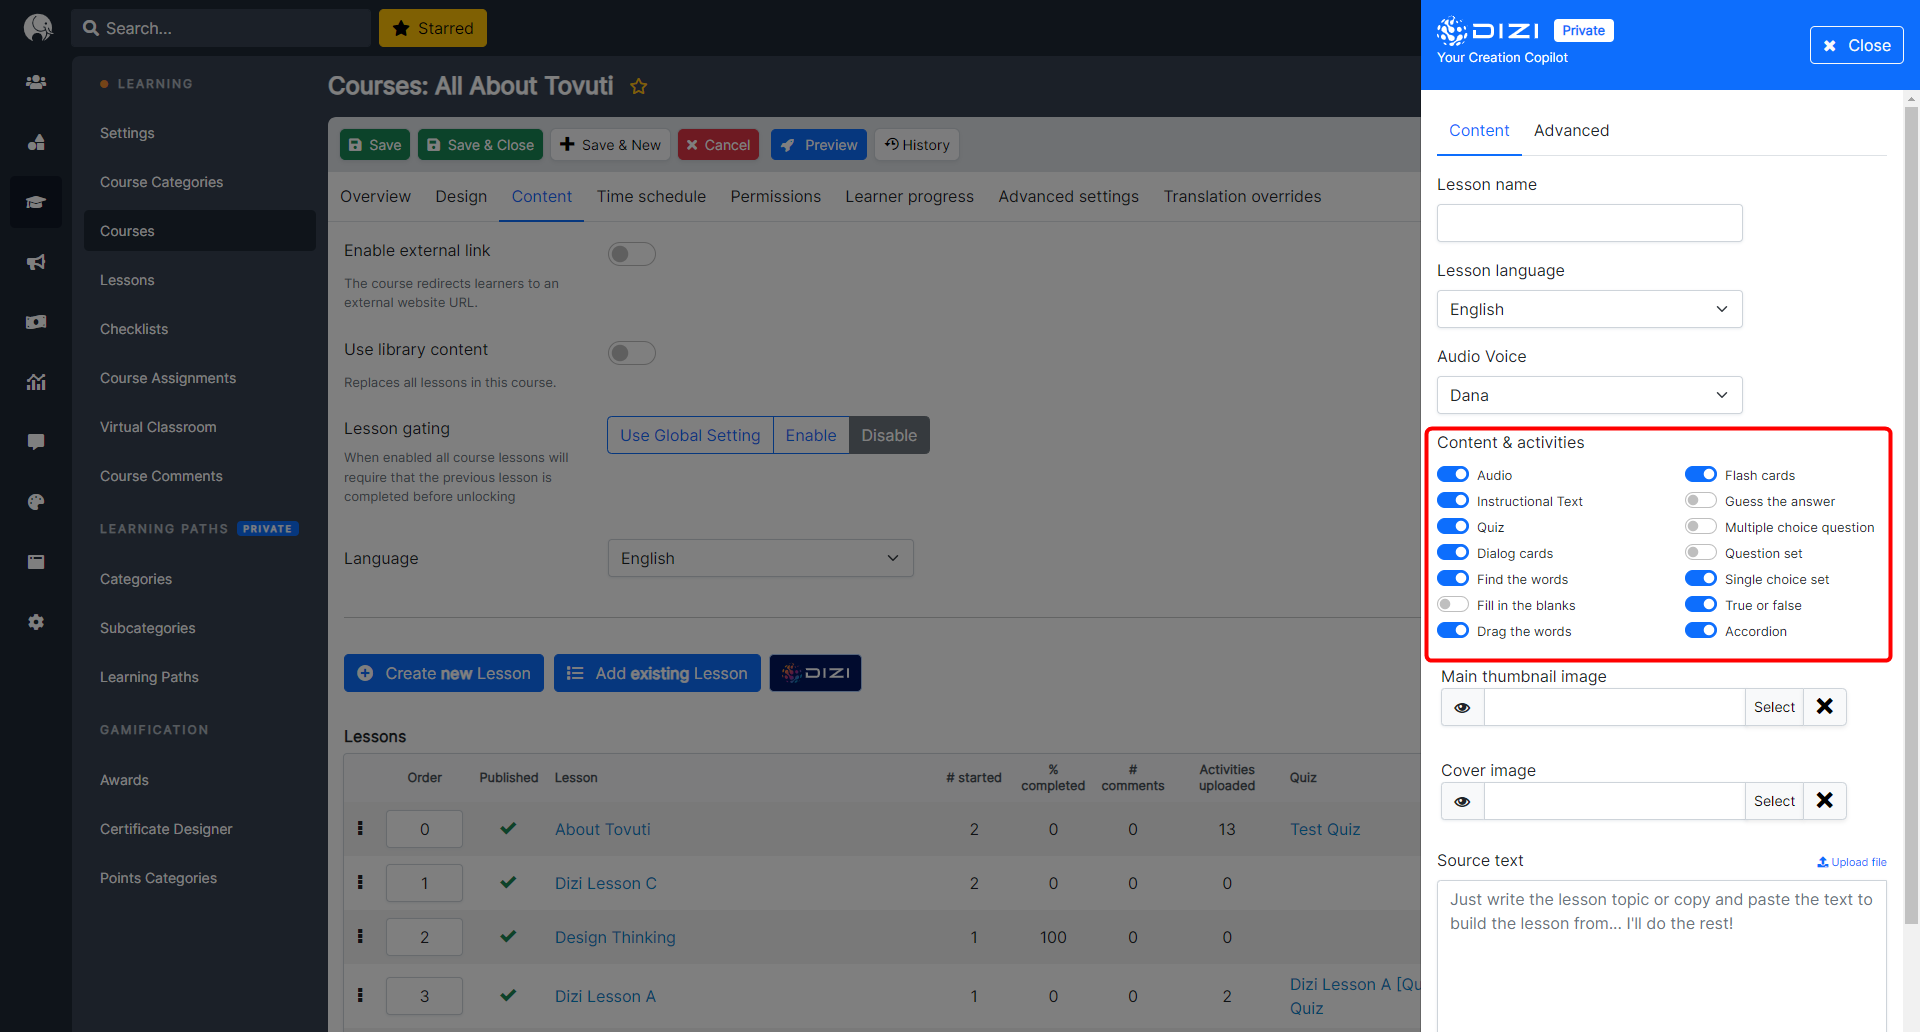Switch to the Design tab
The height and width of the screenshot is (1032, 1920).
point(461,197)
